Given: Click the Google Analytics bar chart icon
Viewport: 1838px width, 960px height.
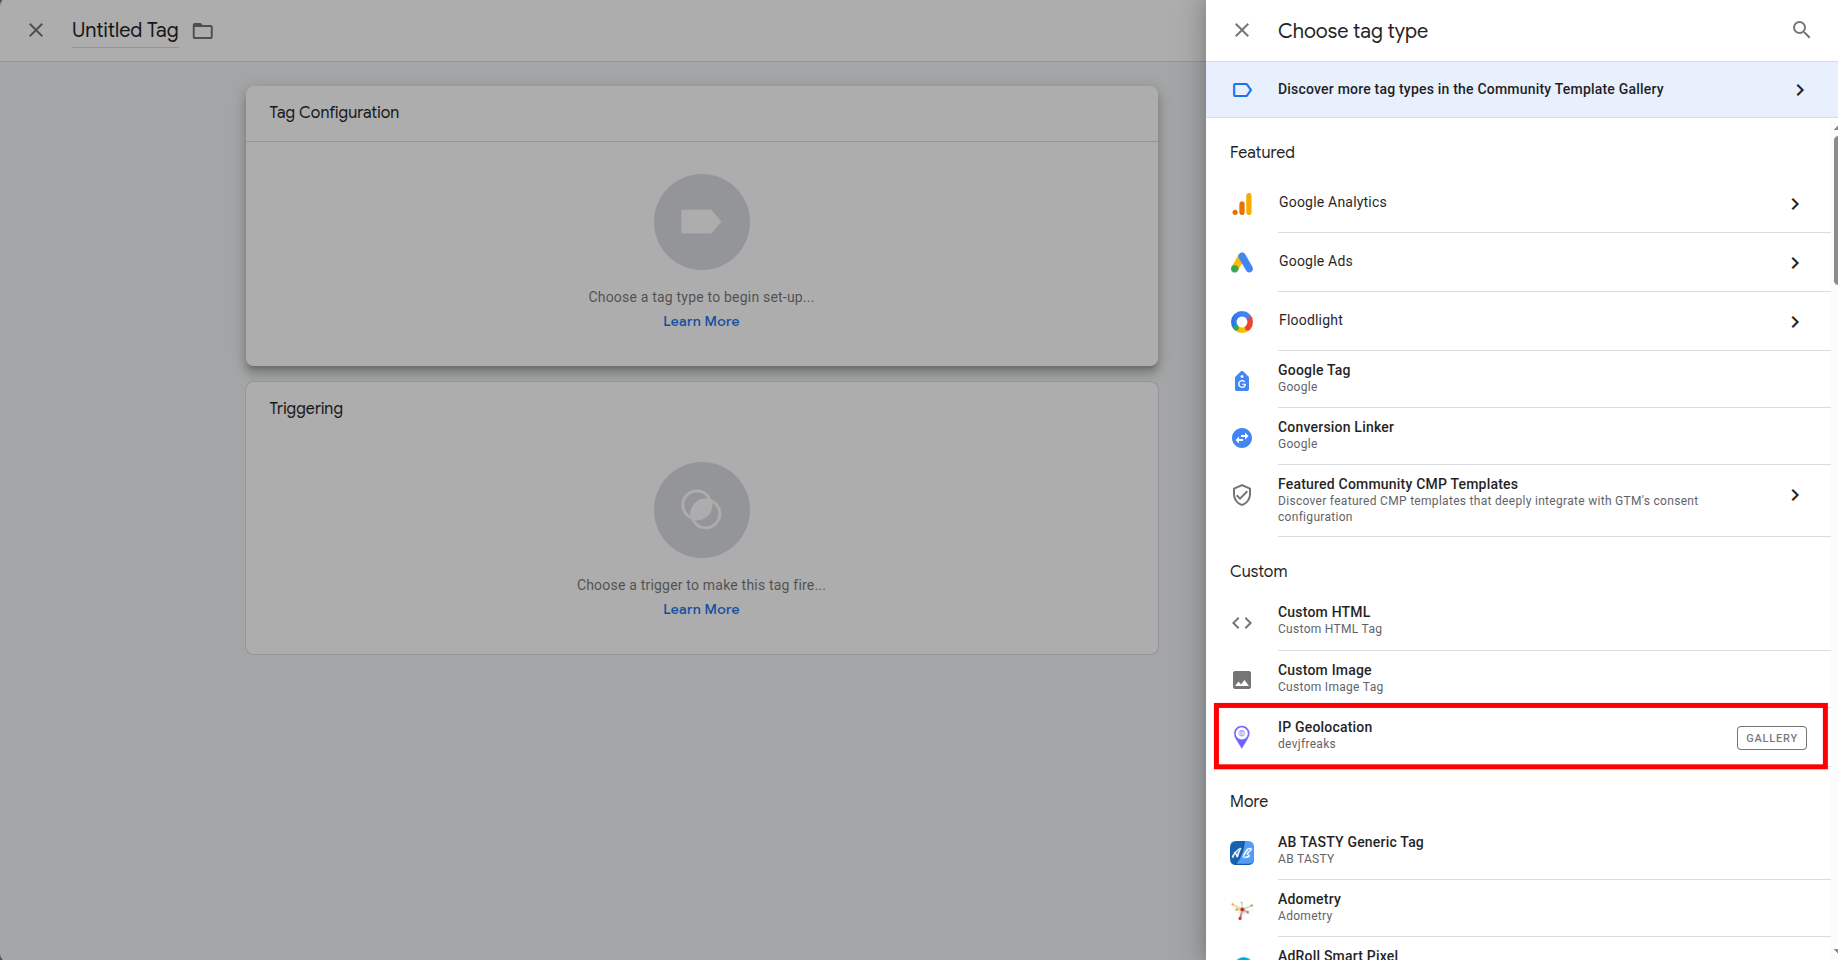Looking at the screenshot, I should tap(1242, 204).
